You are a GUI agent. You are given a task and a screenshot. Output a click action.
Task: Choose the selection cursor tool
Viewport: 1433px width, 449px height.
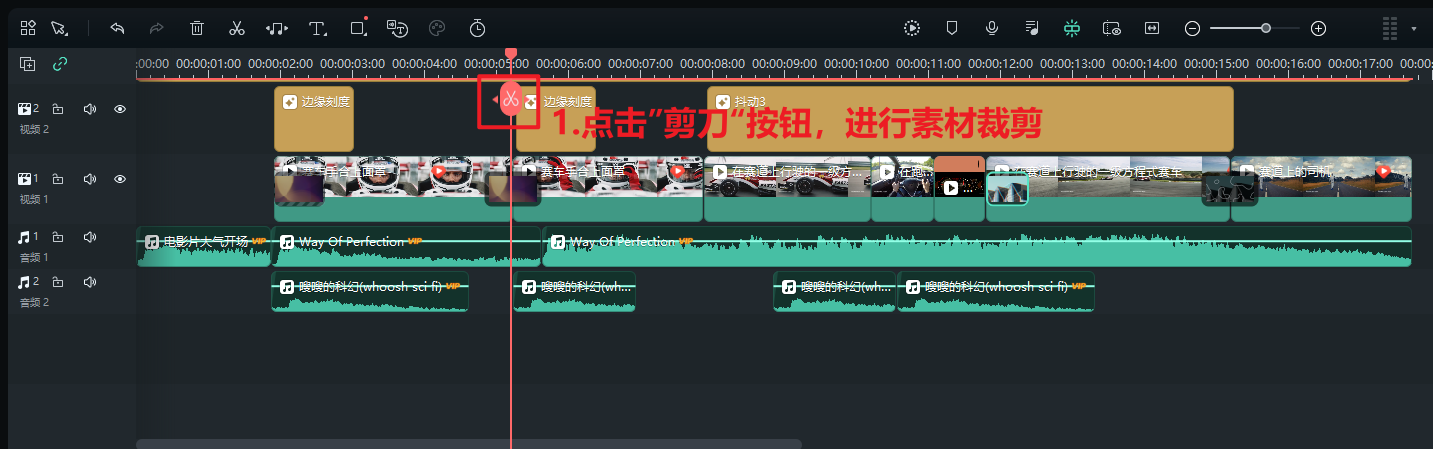58,28
